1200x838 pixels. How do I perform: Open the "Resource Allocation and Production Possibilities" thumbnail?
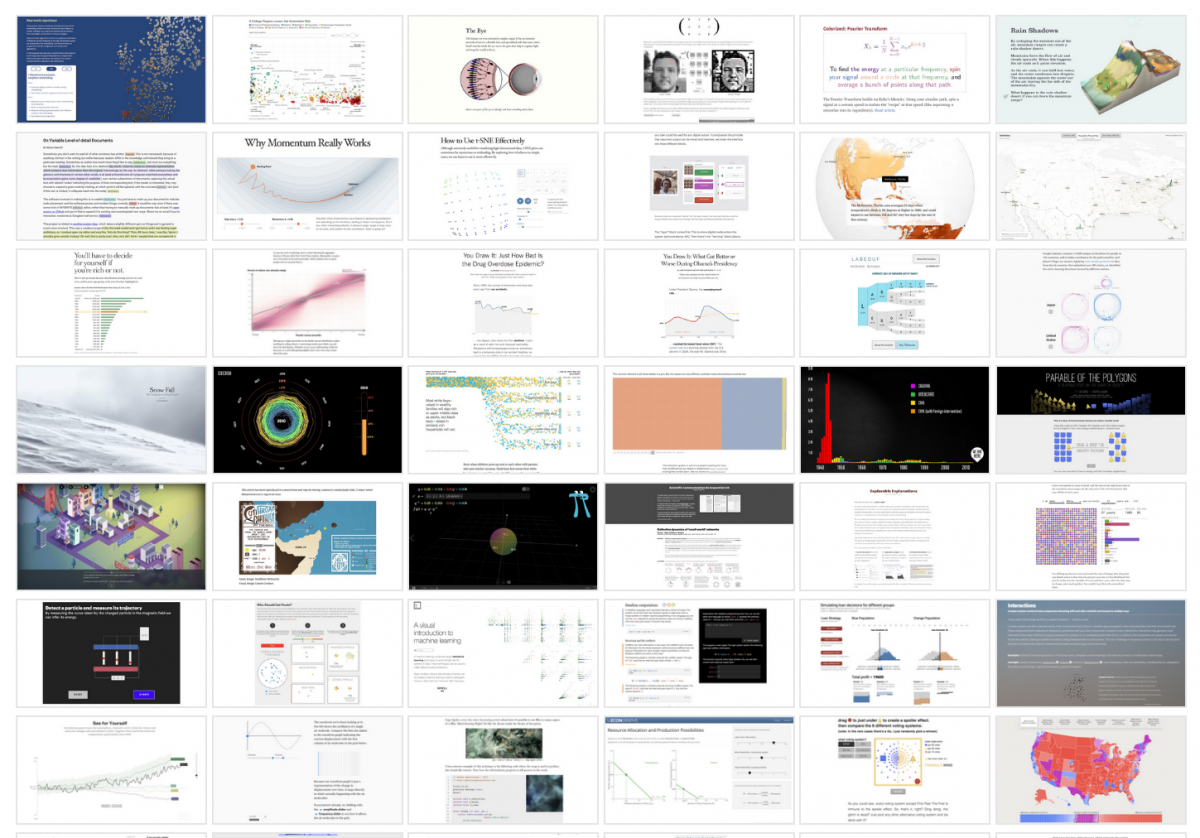(698, 766)
